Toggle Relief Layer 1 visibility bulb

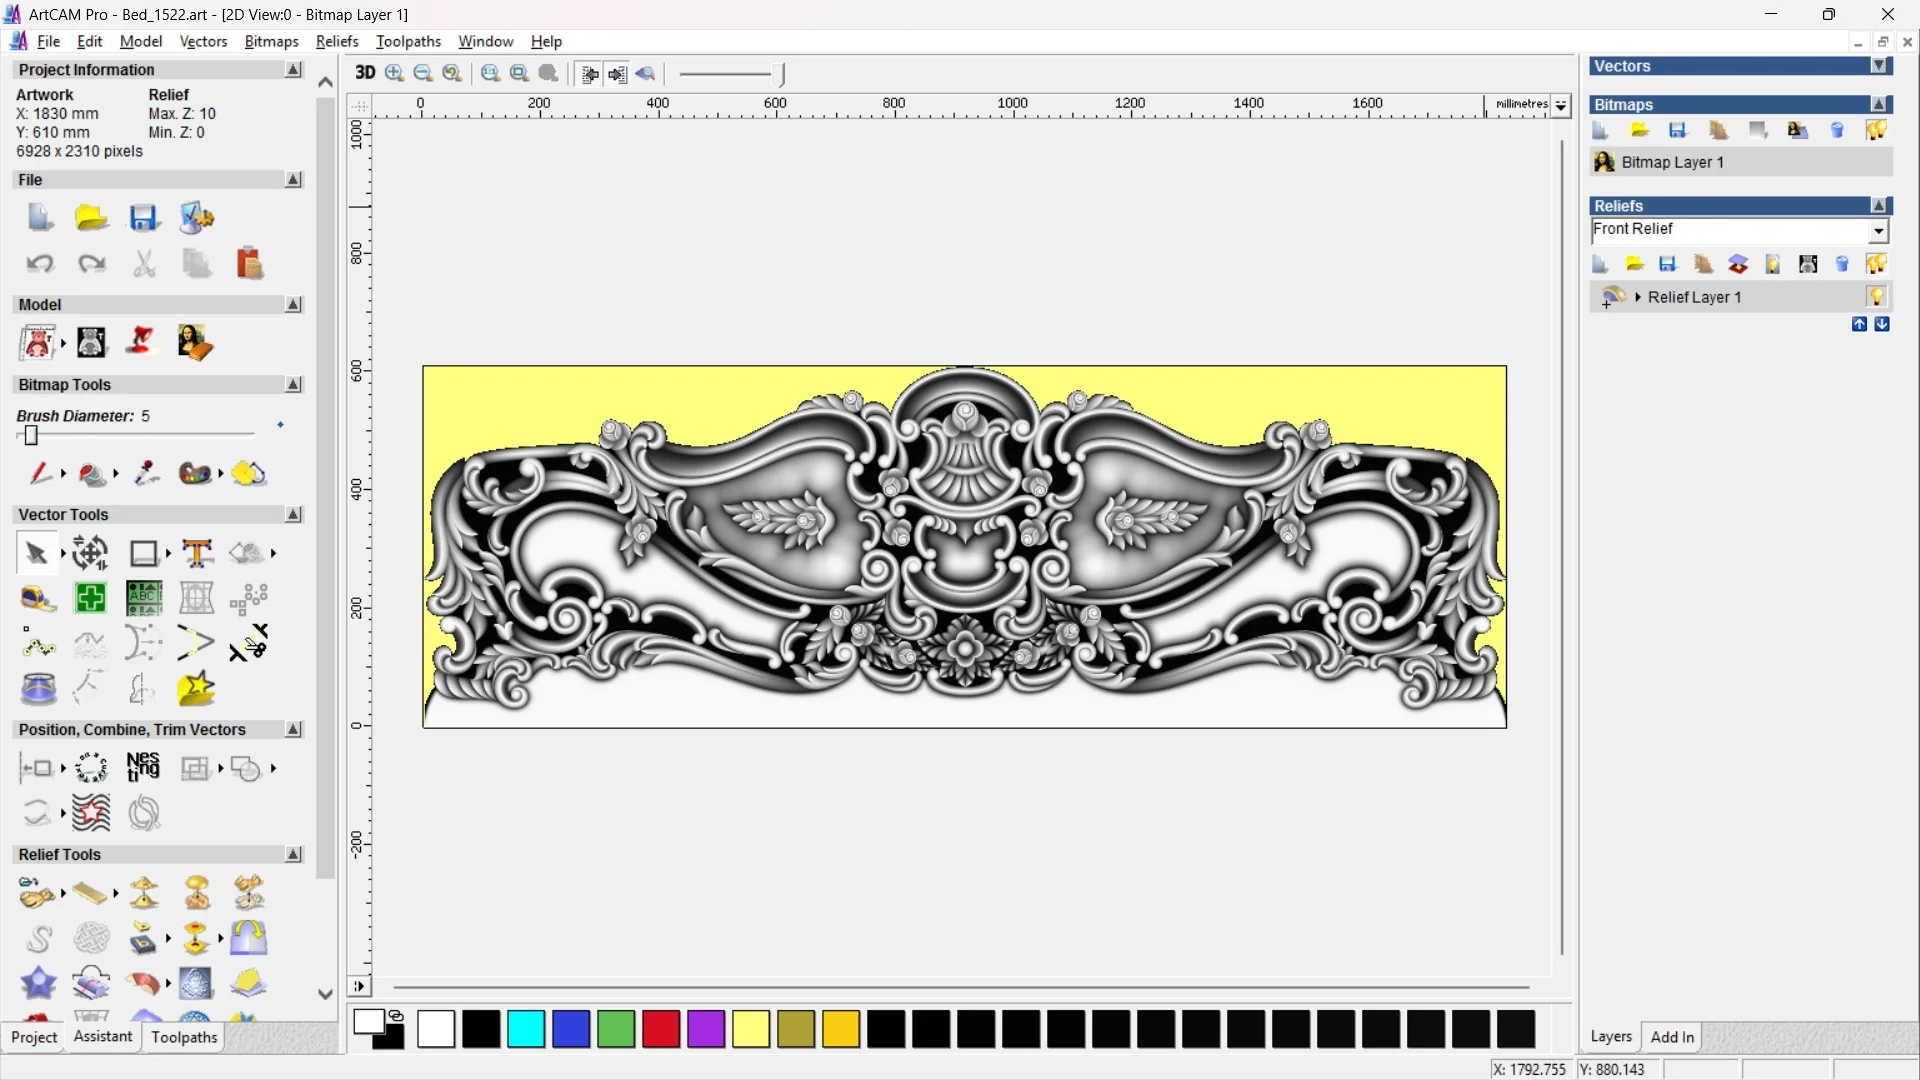(1876, 297)
